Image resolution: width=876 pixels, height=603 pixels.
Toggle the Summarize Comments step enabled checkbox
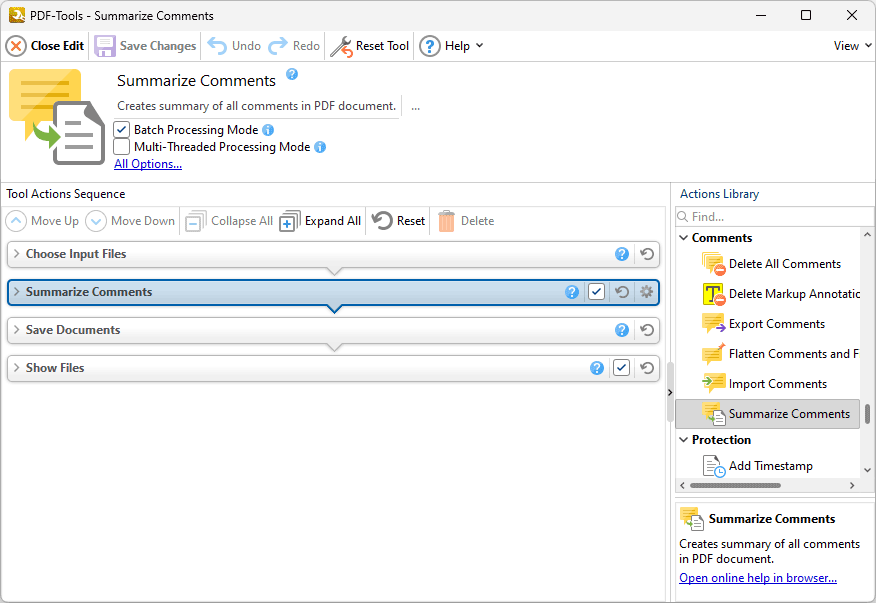[597, 292]
